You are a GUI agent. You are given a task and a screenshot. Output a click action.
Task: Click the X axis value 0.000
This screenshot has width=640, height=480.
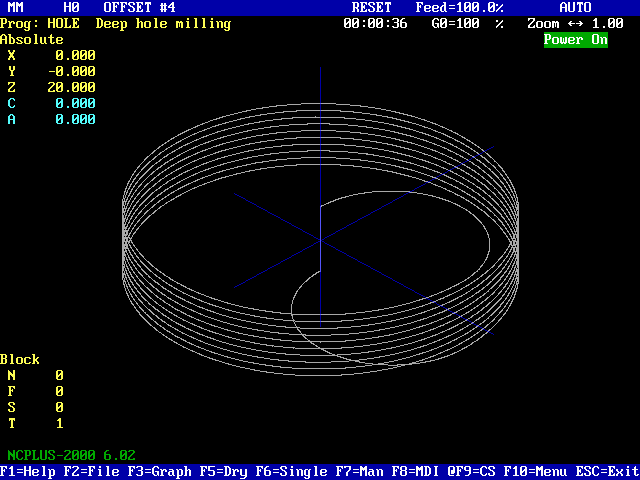[76, 56]
